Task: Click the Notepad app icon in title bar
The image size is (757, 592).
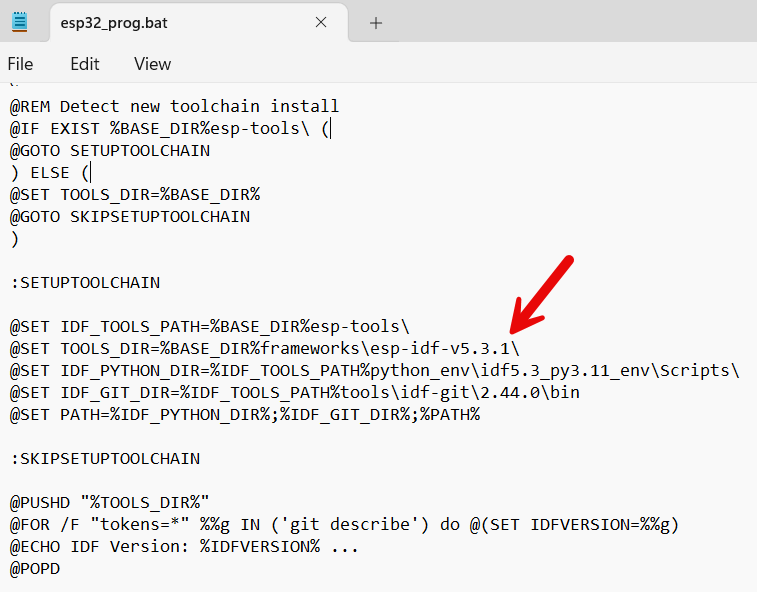Action: [x=20, y=22]
